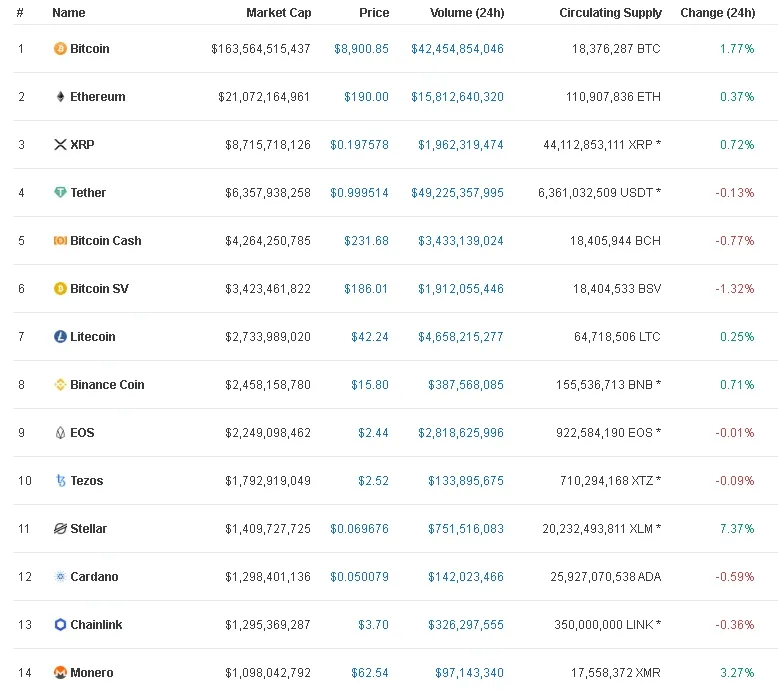Sort by Volume (24h) header
The image size is (778, 696).
(467, 13)
